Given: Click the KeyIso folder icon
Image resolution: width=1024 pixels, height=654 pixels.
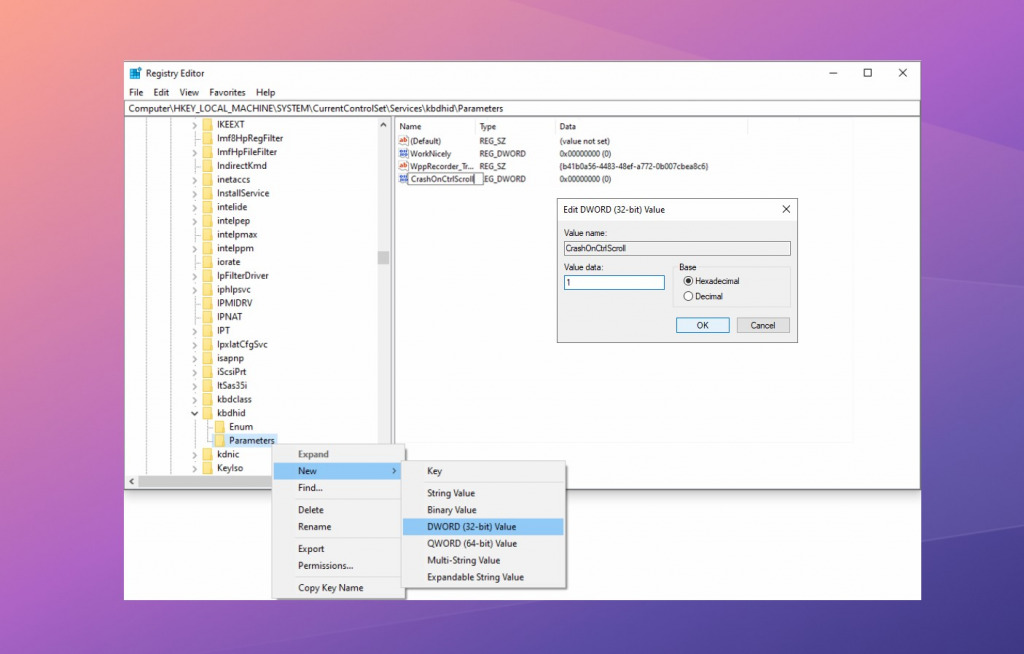Looking at the screenshot, I should [x=208, y=468].
